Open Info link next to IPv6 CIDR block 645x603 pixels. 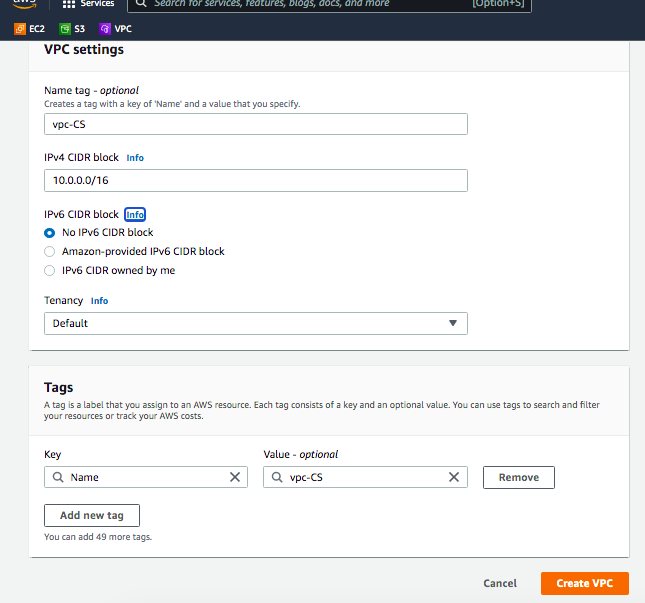tap(135, 214)
